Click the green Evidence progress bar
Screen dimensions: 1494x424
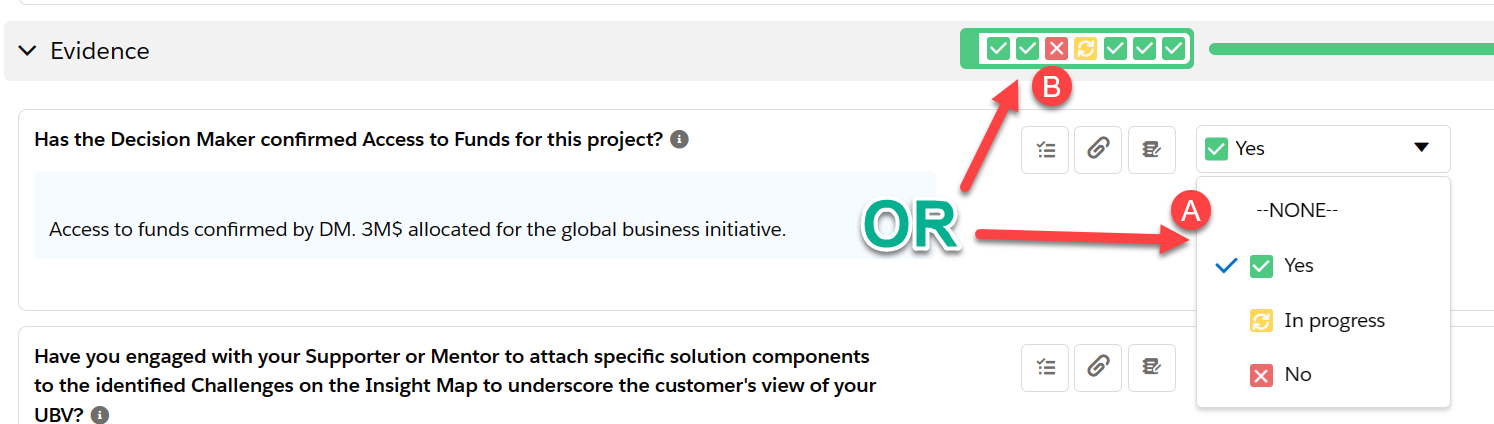pos(1351,48)
